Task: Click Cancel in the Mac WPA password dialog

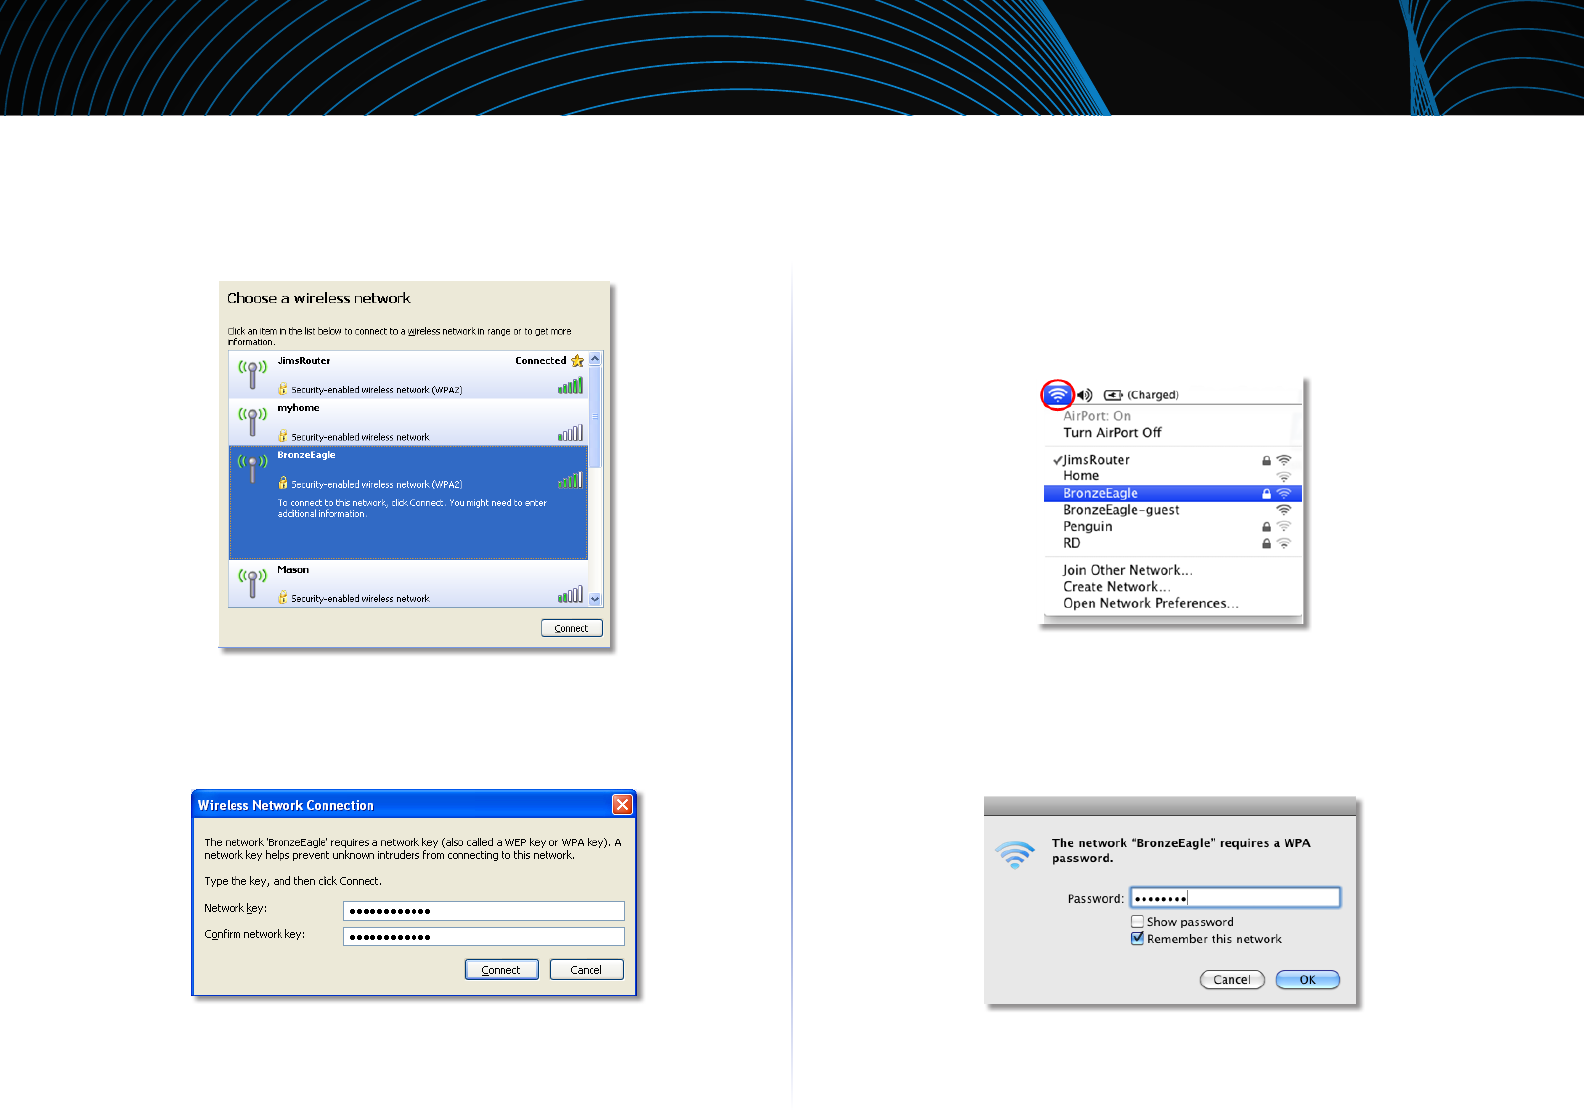Action: tap(1232, 980)
